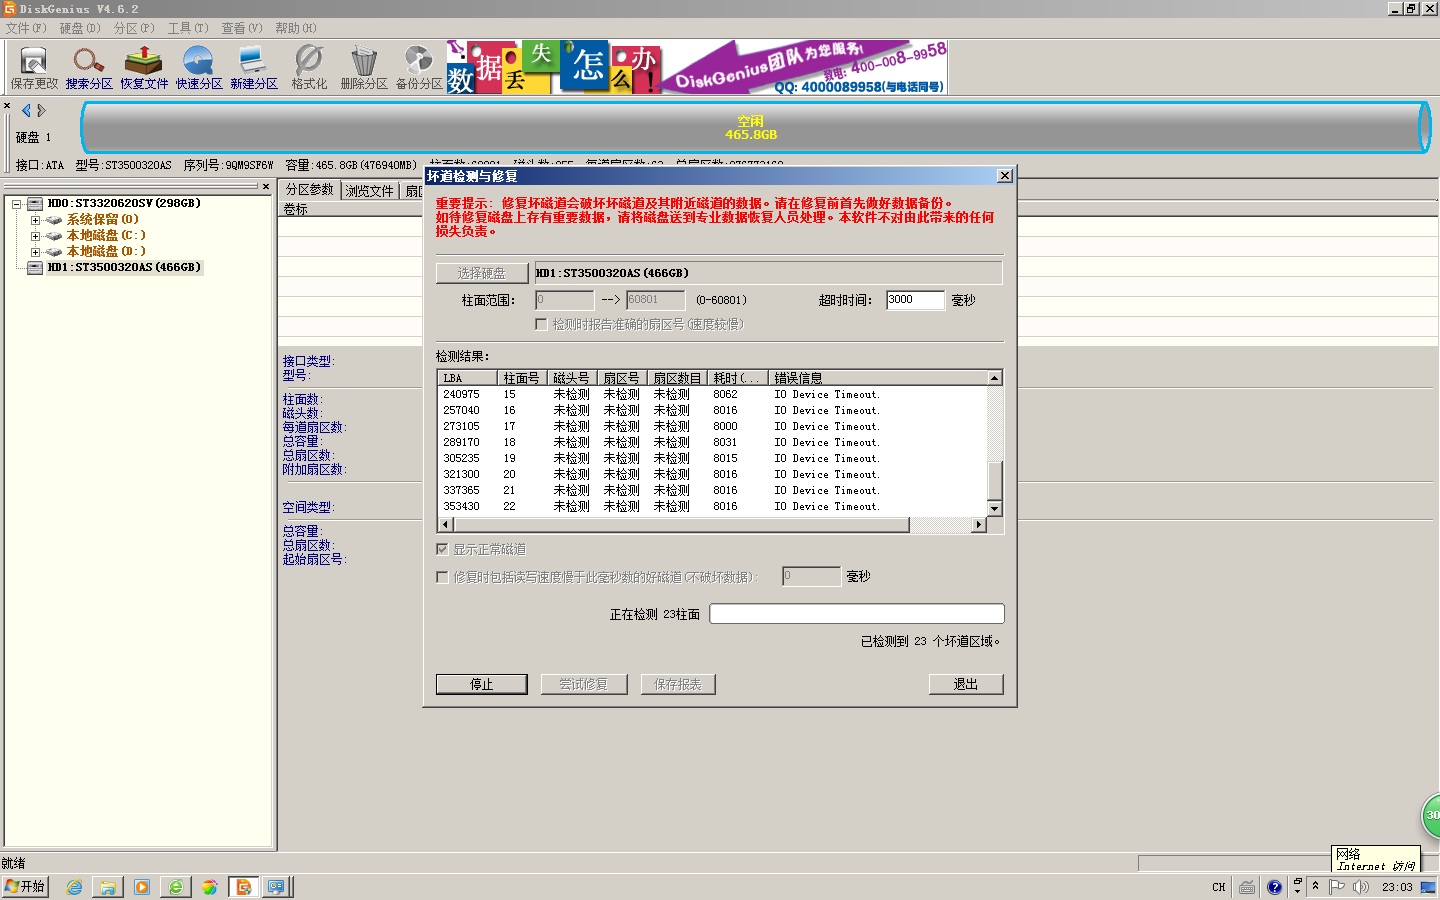Viewport: 1440px width, 900px height.
Task: Click the HD1 disk drive icon in tree
Action: click(x=35, y=267)
